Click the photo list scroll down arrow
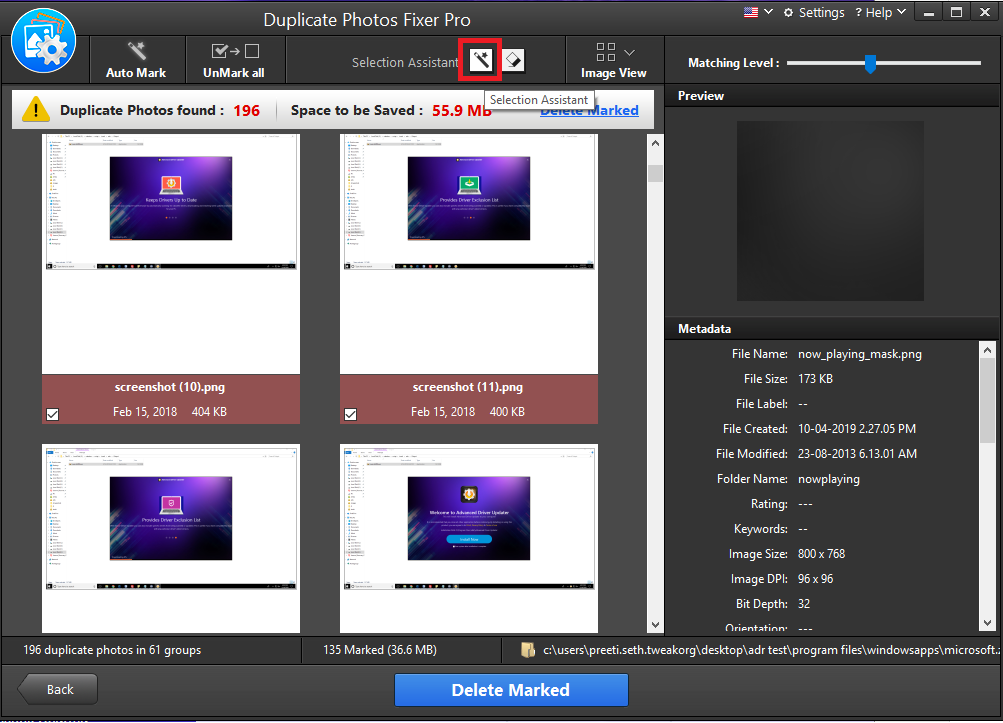The height and width of the screenshot is (723, 1003). [x=655, y=624]
